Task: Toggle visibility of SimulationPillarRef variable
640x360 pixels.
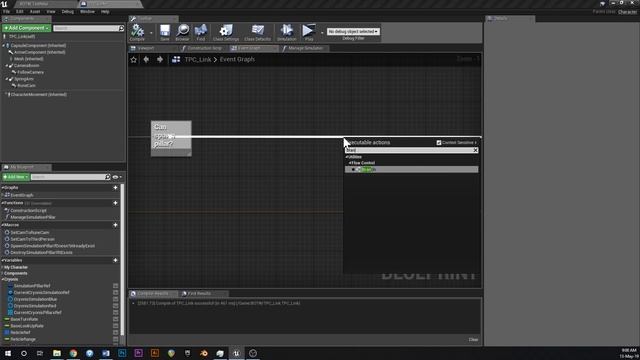Action: point(116,286)
